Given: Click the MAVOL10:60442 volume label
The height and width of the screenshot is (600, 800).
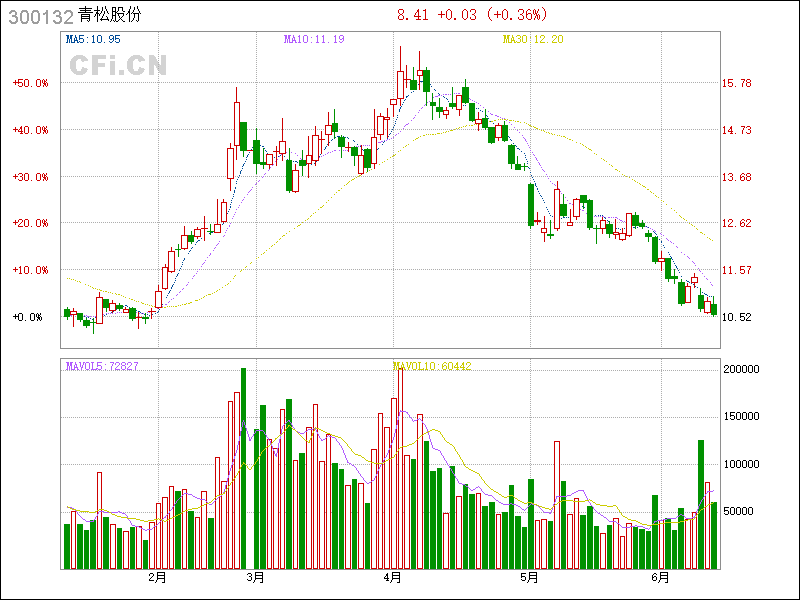Looking at the screenshot, I should (x=432, y=366).
